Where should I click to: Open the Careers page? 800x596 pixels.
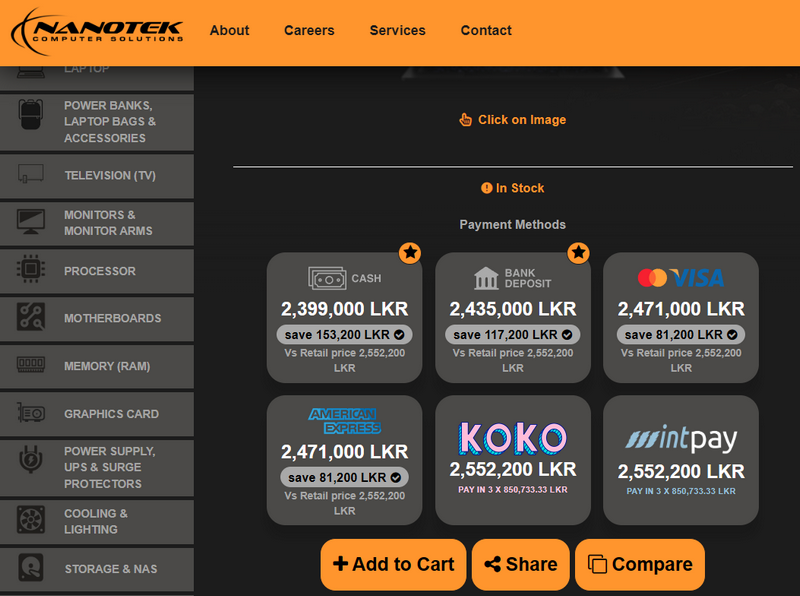coord(309,31)
